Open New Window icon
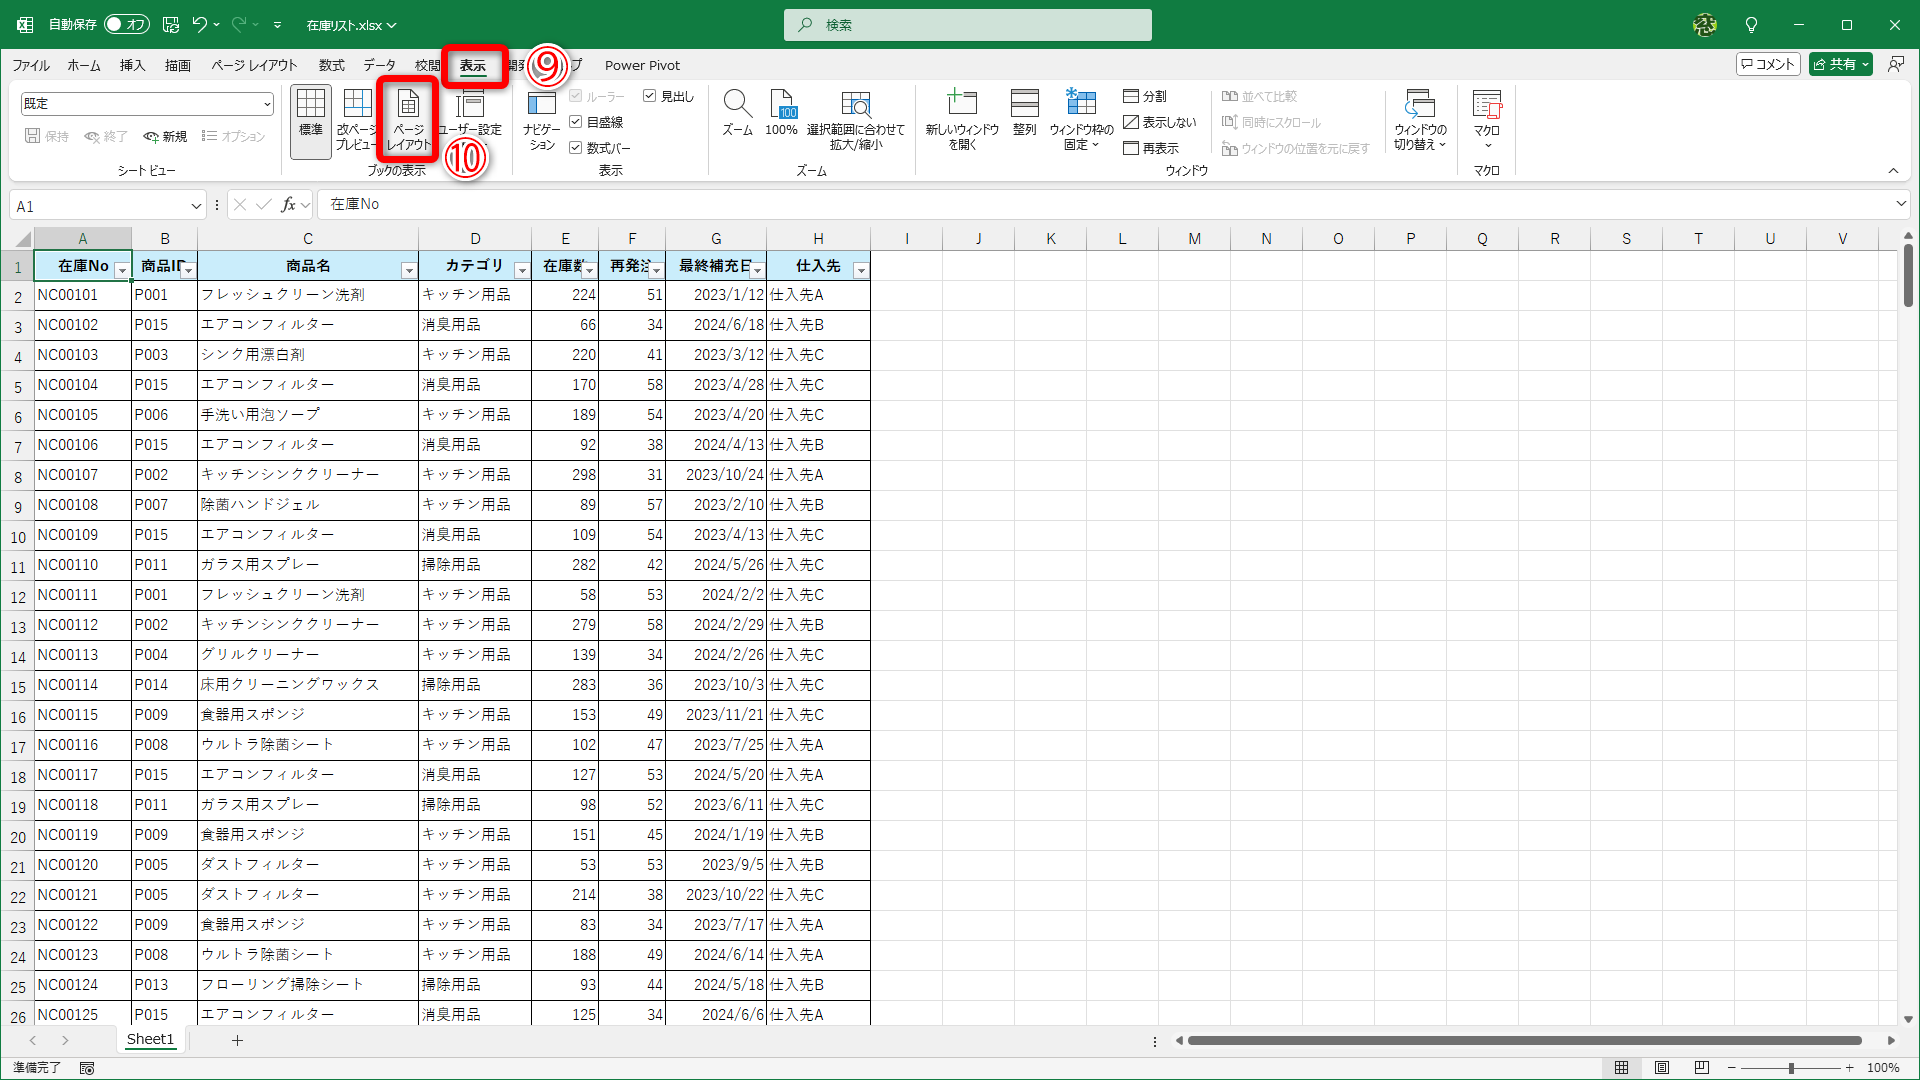This screenshot has width=1920, height=1080. [x=961, y=104]
